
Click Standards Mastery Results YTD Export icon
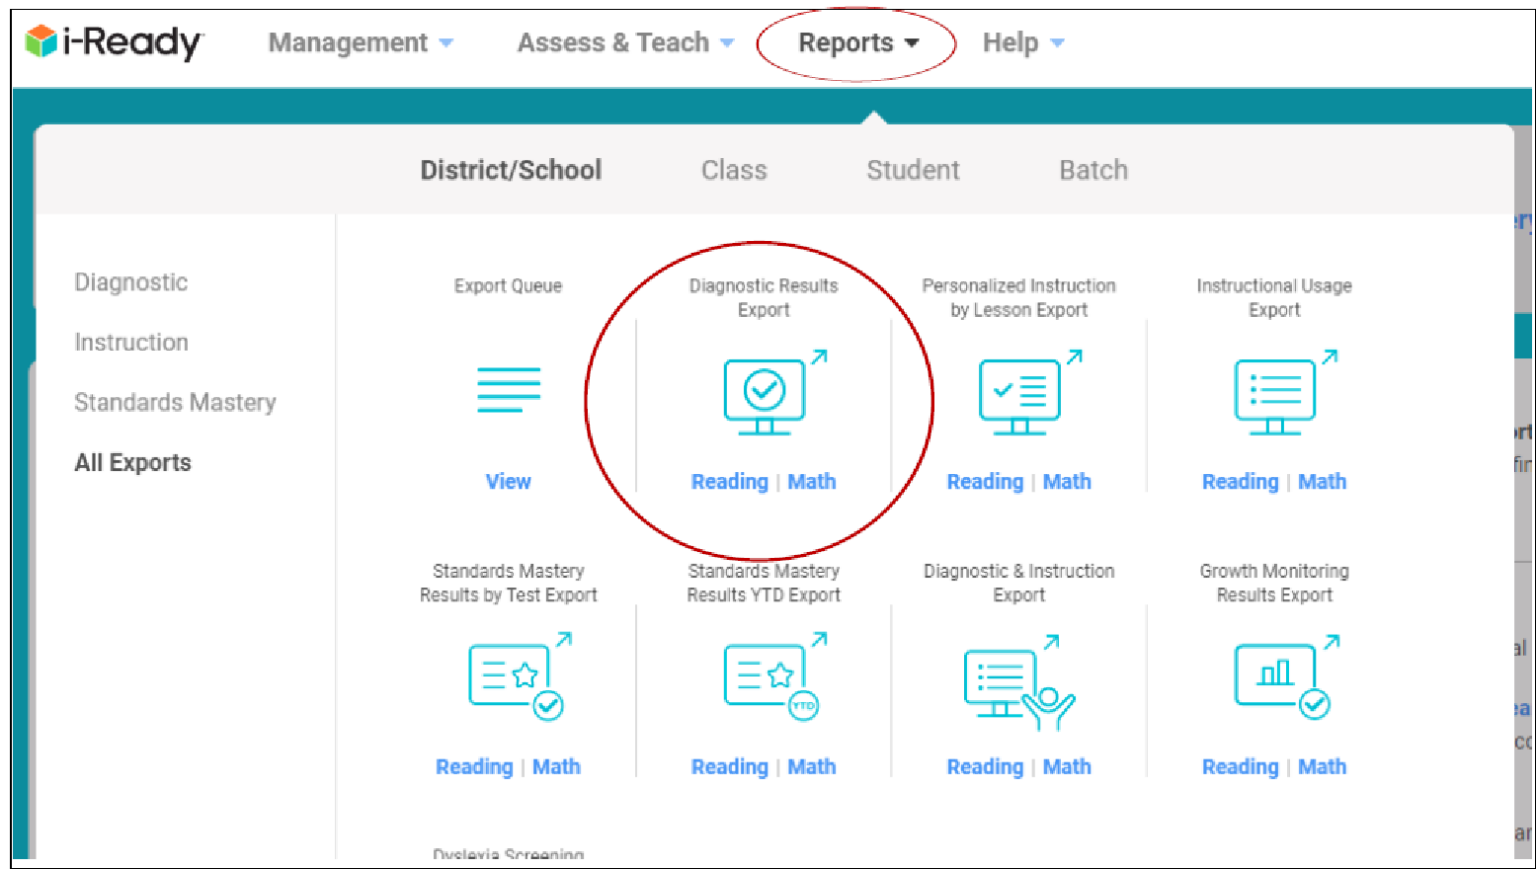point(769,678)
